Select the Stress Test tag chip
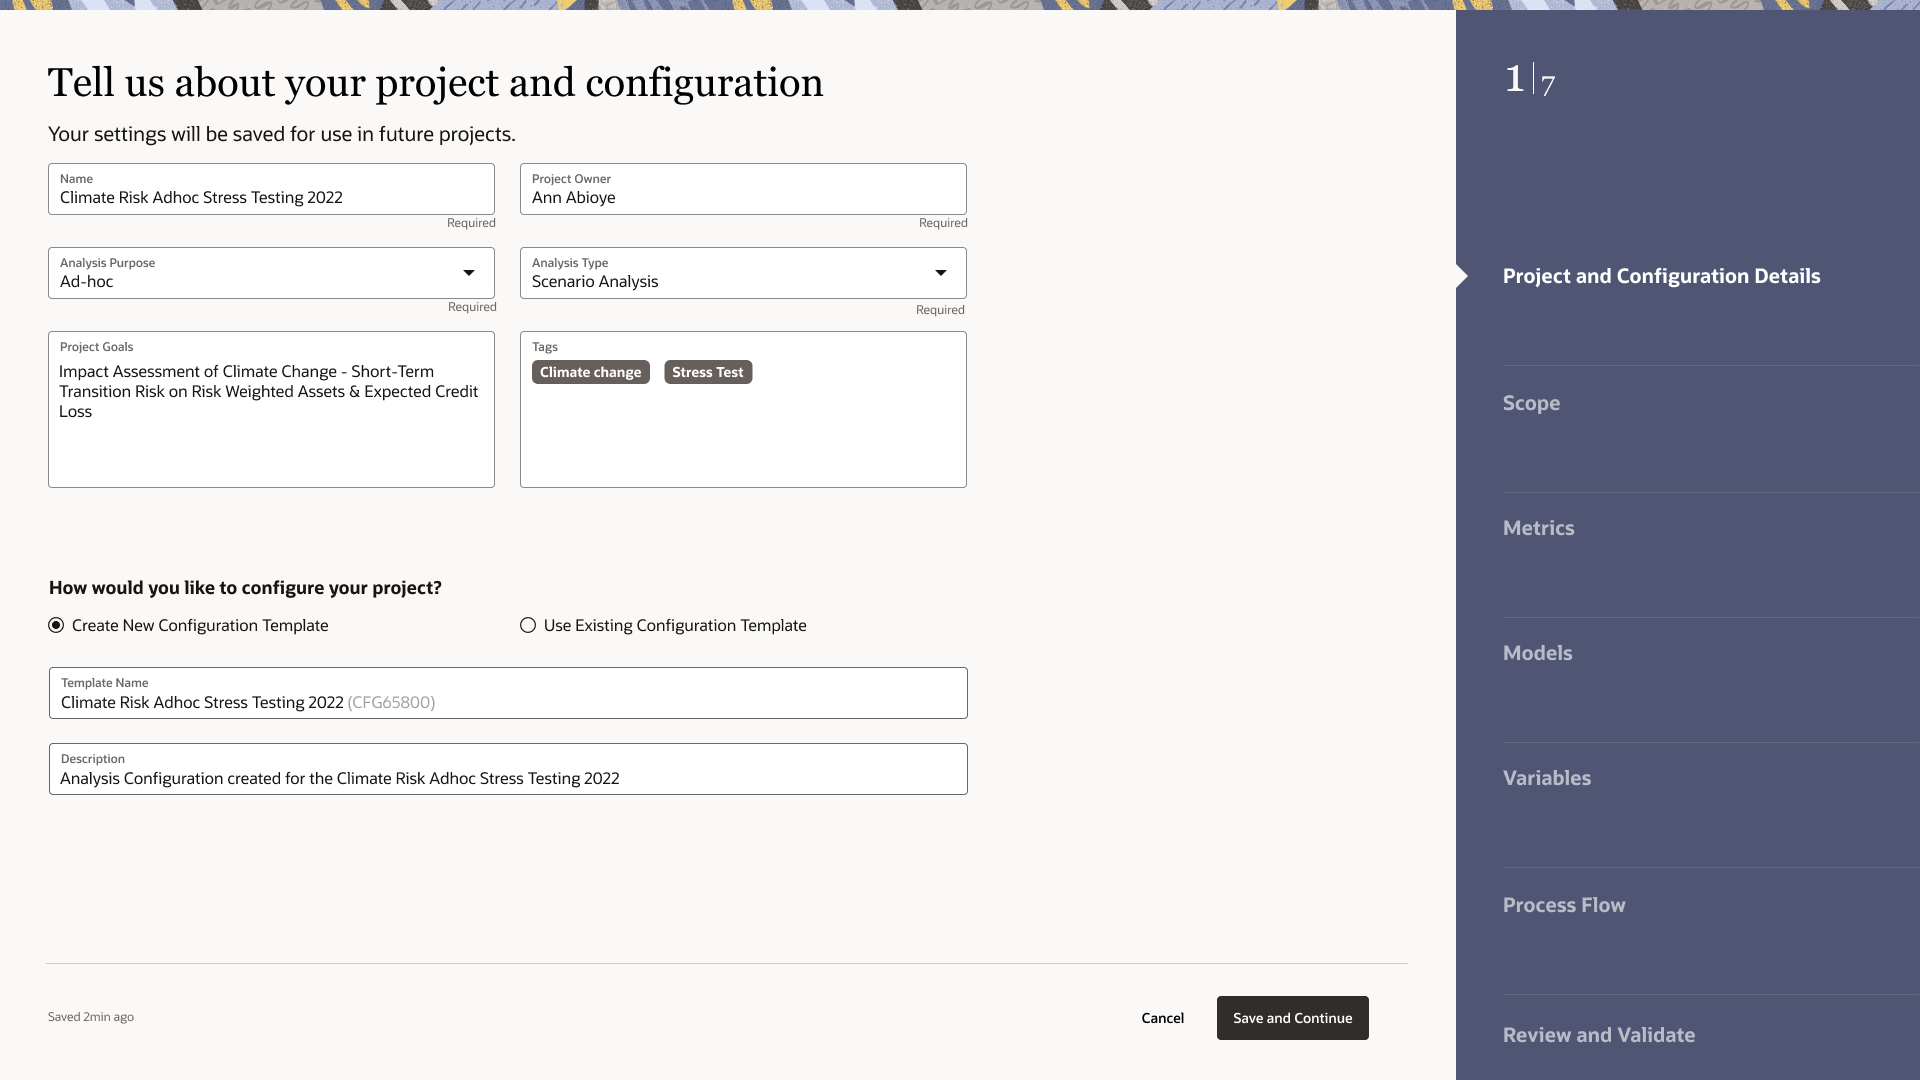1920x1080 pixels. [708, 372]
